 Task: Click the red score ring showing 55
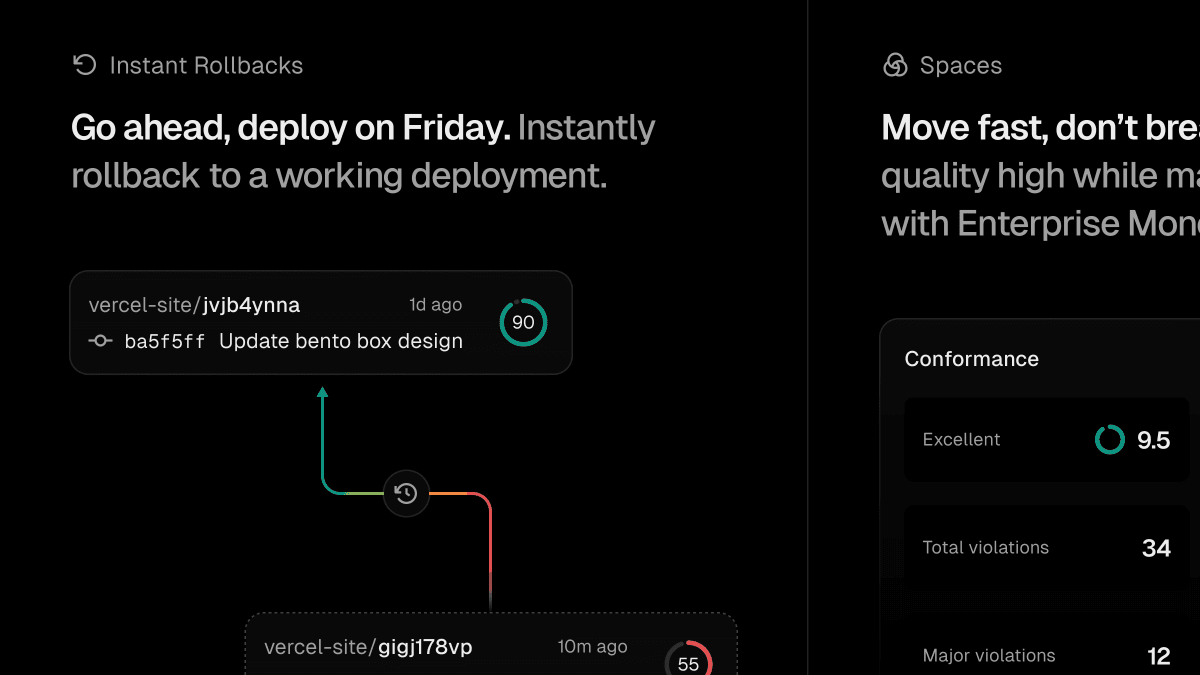click(689, 660)
